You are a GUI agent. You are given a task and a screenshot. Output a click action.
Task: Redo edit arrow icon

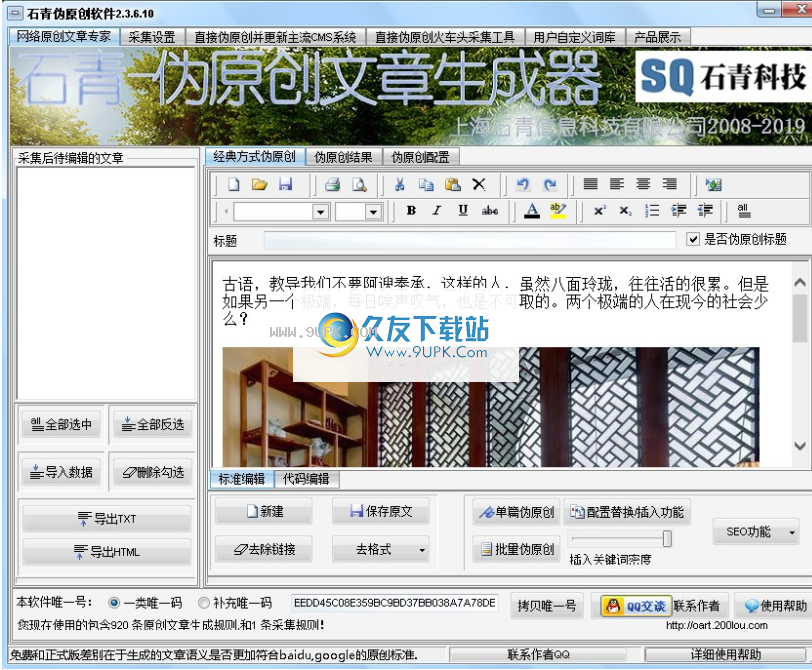tap(549, 184)
